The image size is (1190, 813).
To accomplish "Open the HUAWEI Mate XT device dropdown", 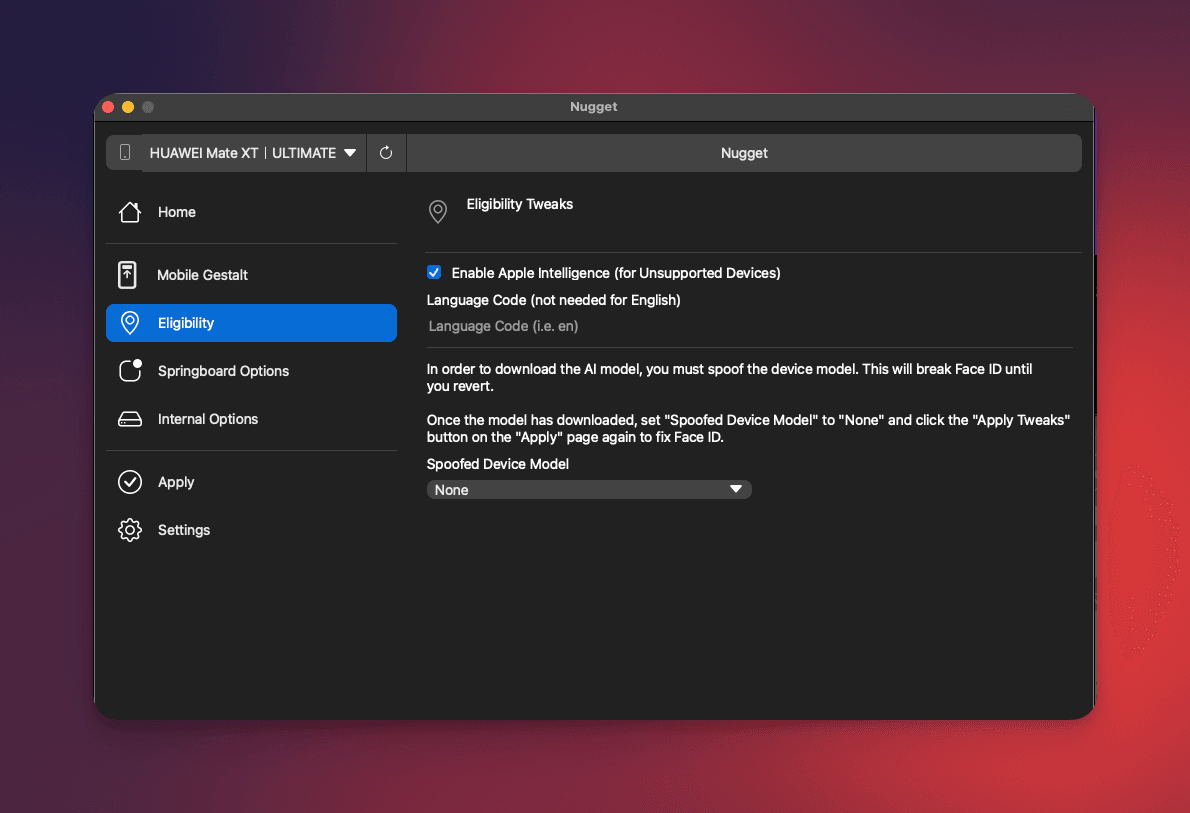I will pyautogui.click(x=253, y=153).
